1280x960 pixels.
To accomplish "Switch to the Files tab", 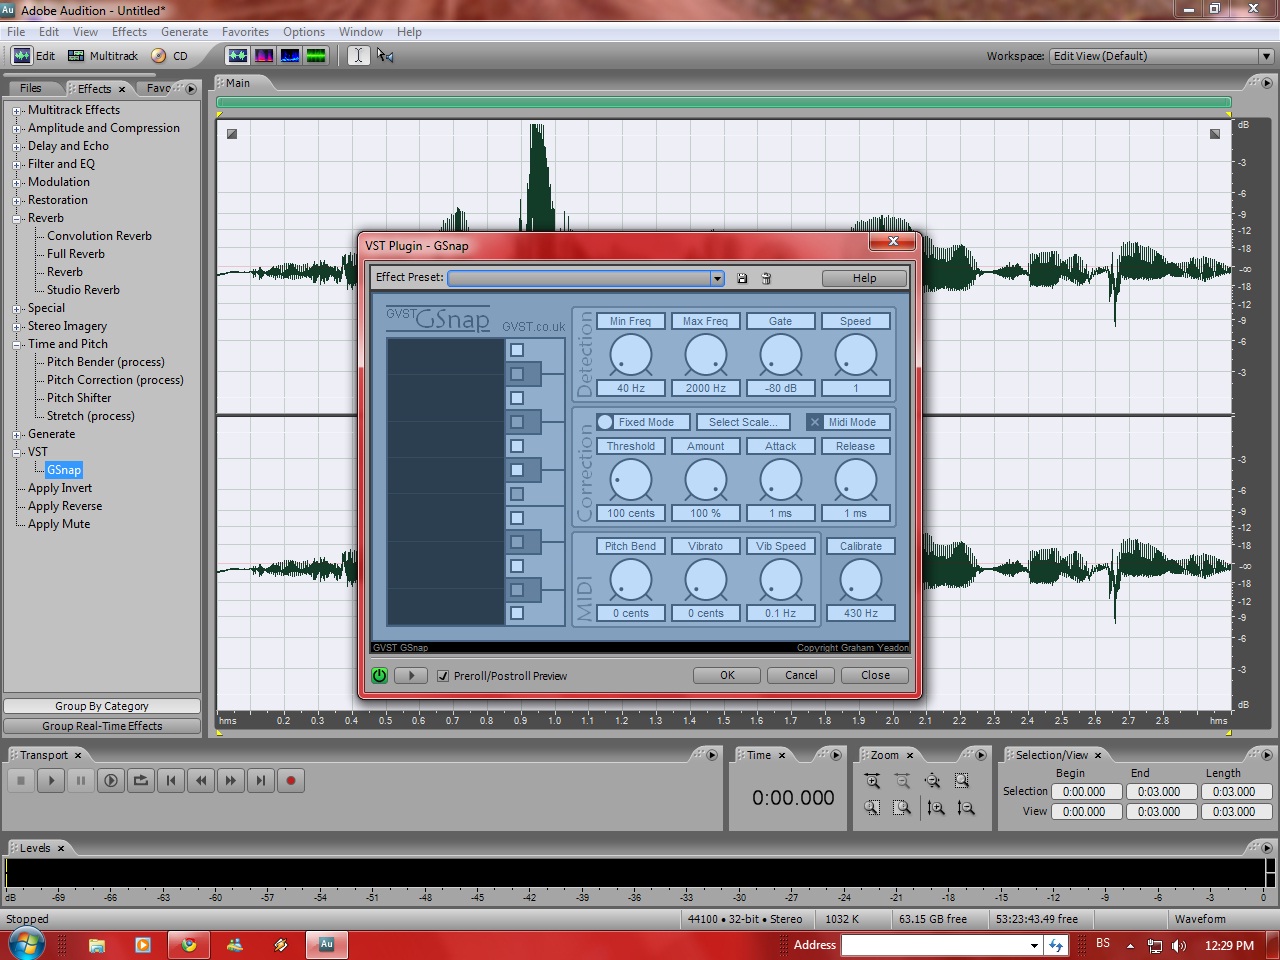I will point(31,88).
